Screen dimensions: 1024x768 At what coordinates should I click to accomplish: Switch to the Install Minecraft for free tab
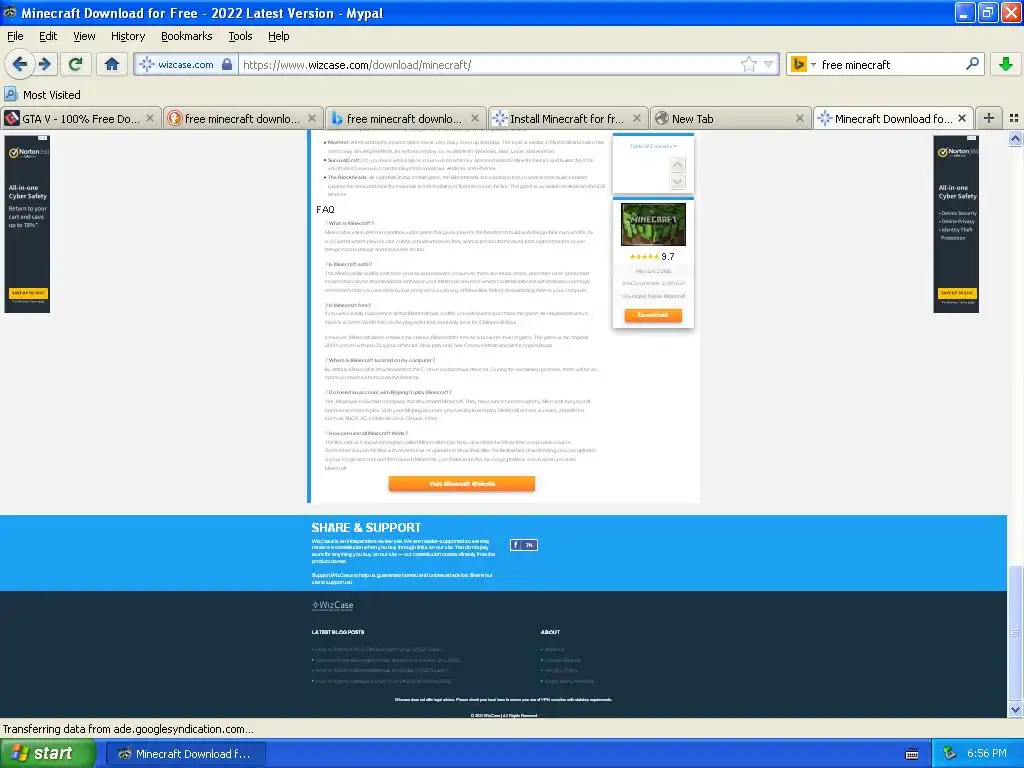pyautogui.click(x=566, y=118)
